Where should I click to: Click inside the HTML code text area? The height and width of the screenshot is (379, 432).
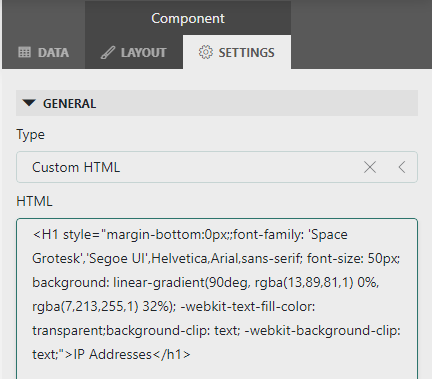pos(217,299)
